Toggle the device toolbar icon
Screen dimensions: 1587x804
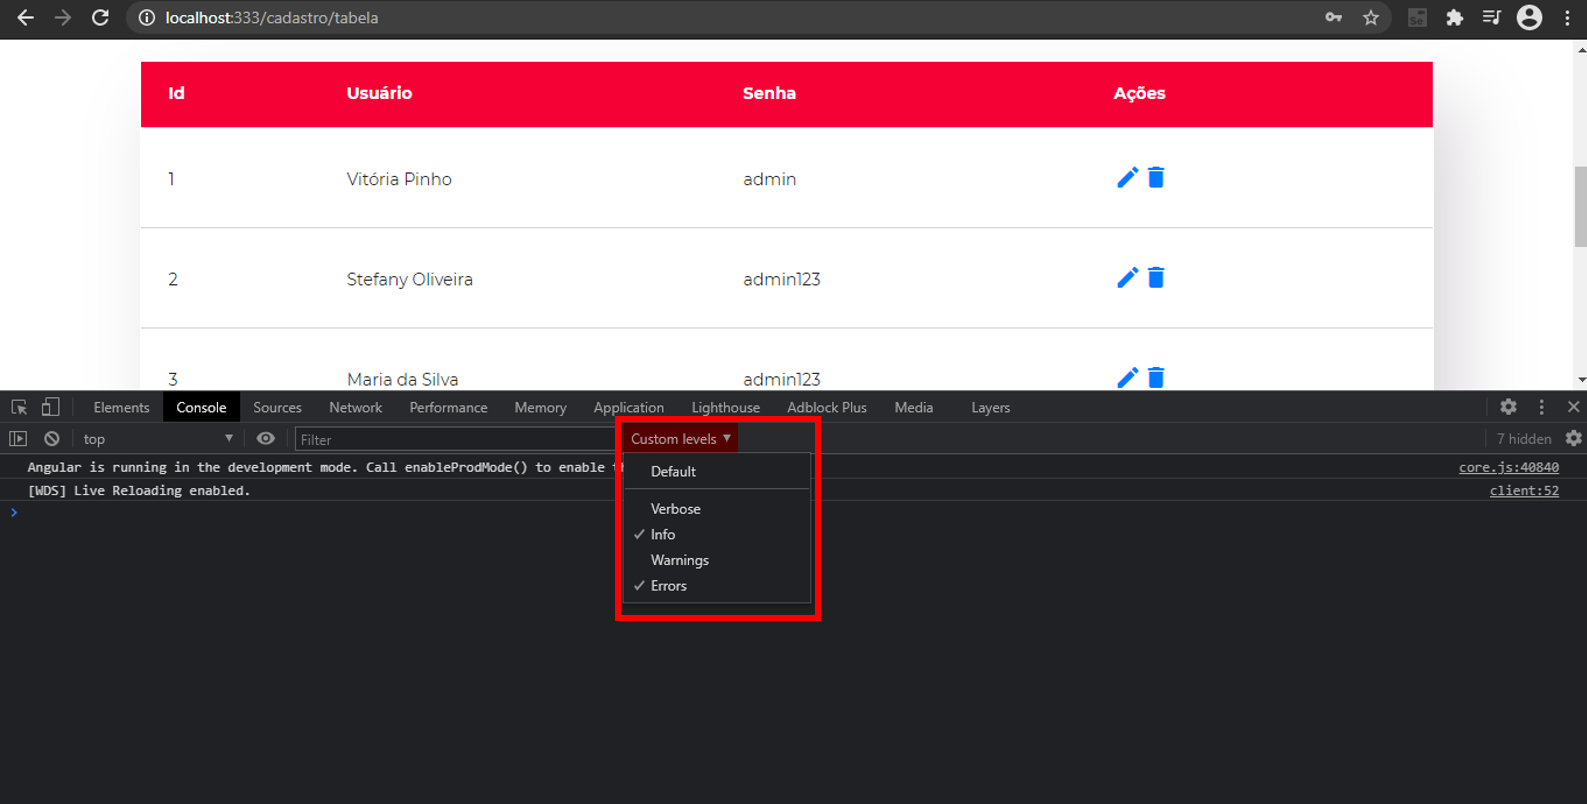50,407
